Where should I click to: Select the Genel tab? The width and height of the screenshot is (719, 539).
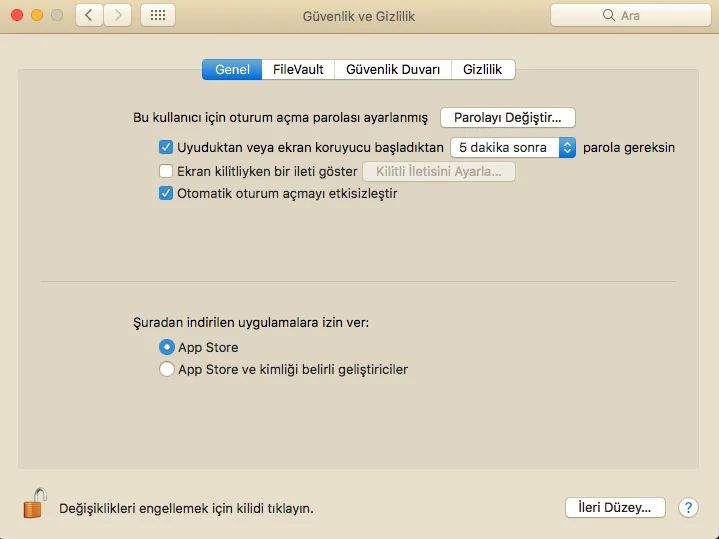click(232, 69)
